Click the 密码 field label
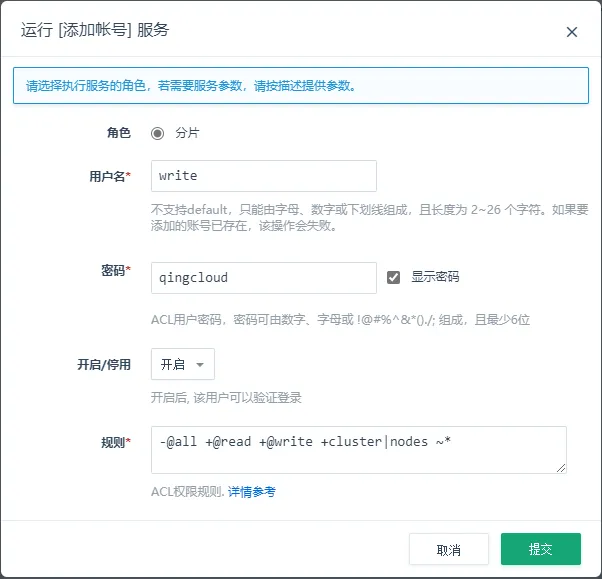The width and height of the screenshot is (602, 579). [116, 270]
